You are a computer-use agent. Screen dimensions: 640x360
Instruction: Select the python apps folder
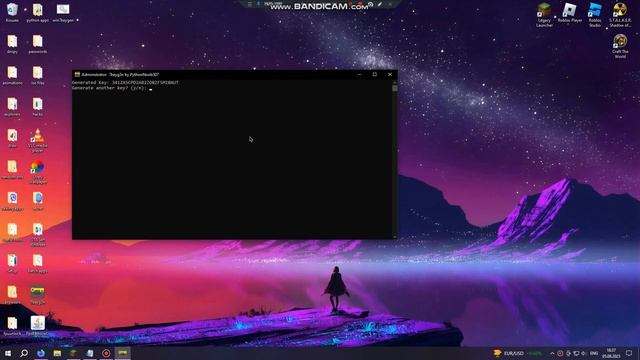pyautogui.click(x=38, y=12)
